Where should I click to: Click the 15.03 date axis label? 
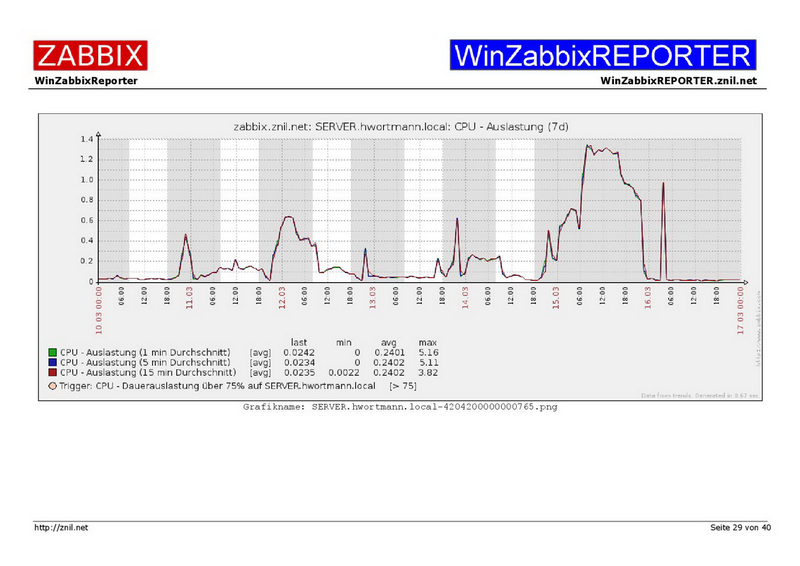(x=556, y=298)
